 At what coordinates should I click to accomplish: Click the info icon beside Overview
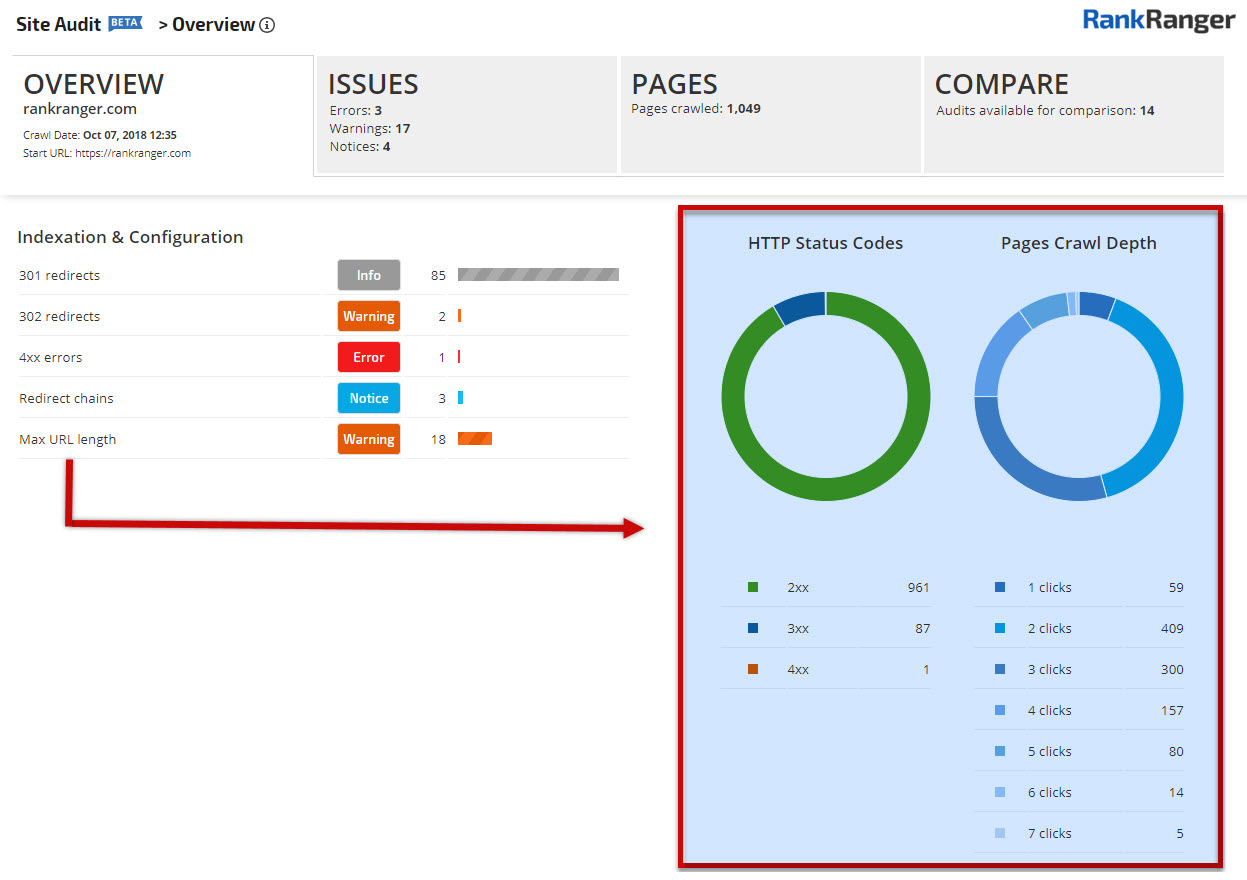click(267, 26)
